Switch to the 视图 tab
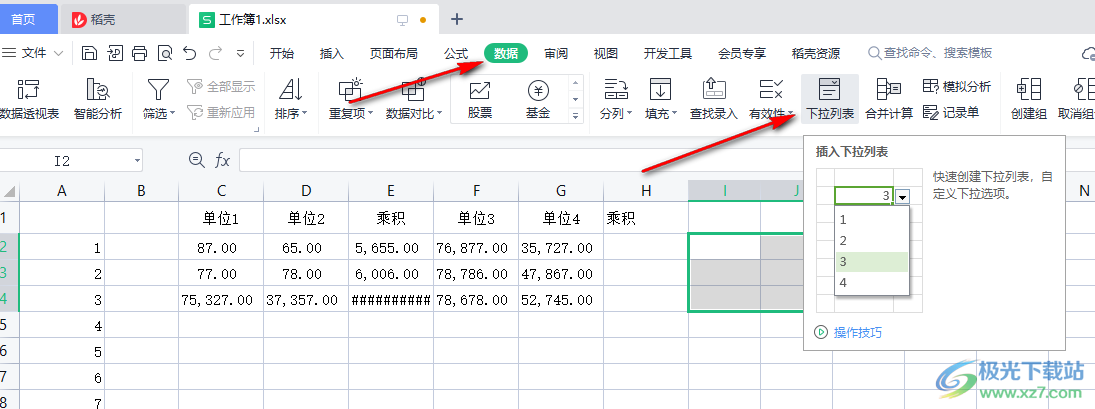Screen dimensions: 1095x409 (605, 53)
